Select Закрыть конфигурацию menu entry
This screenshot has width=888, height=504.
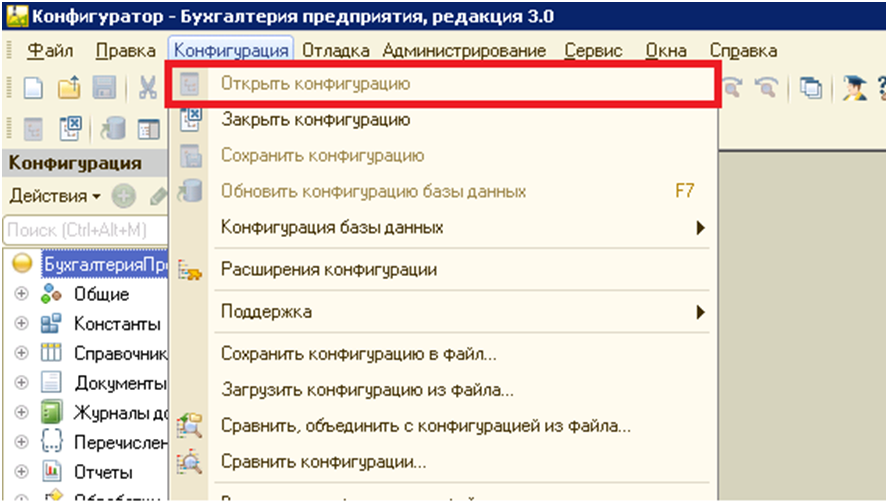coord(443,119)
